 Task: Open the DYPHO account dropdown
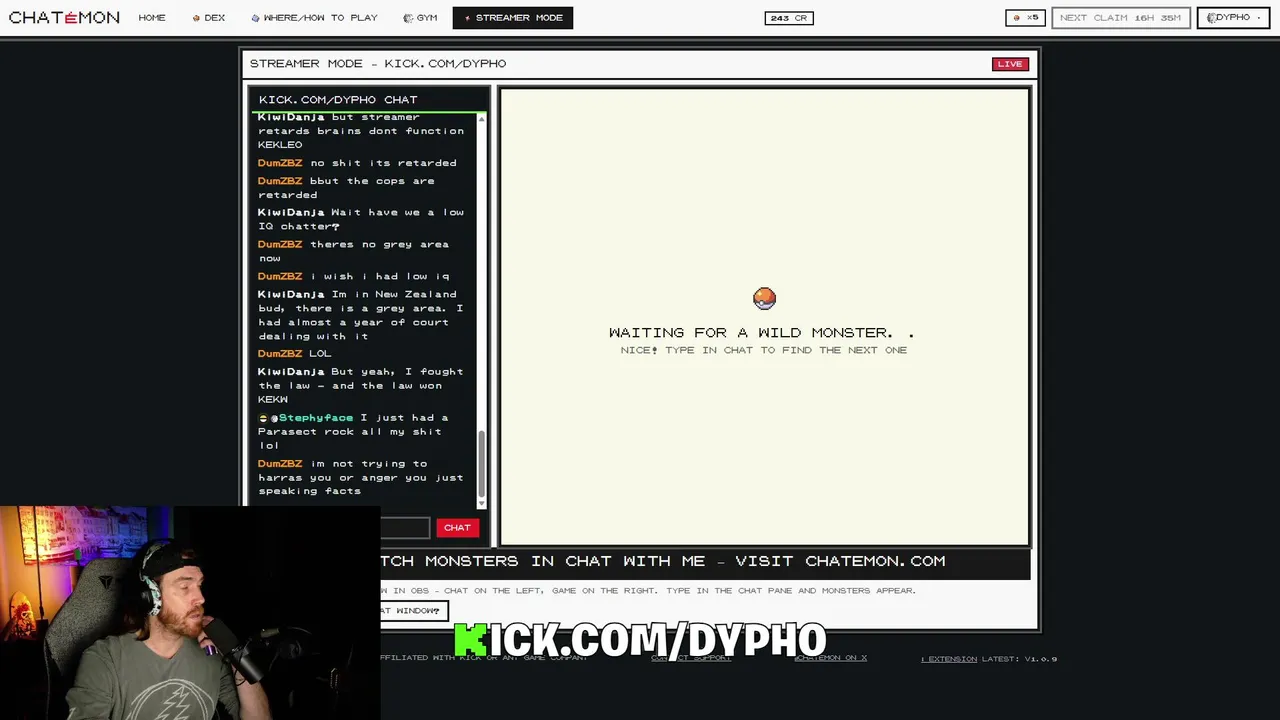click(x=1233, y=18)
